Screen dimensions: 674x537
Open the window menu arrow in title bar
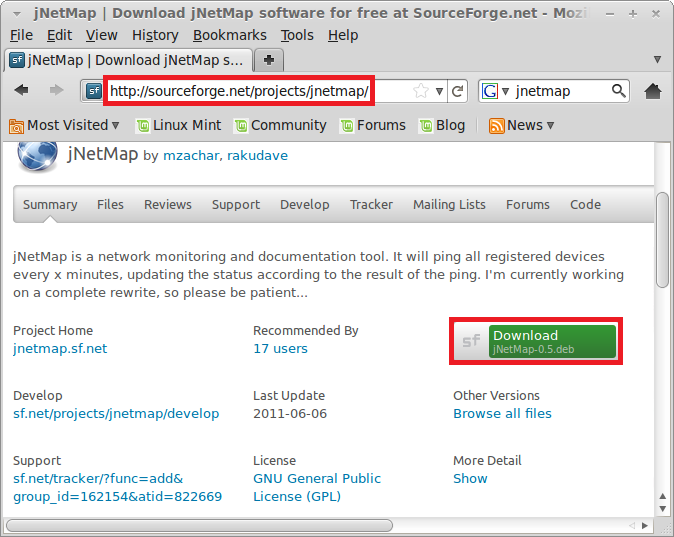[x=17, y=14]
